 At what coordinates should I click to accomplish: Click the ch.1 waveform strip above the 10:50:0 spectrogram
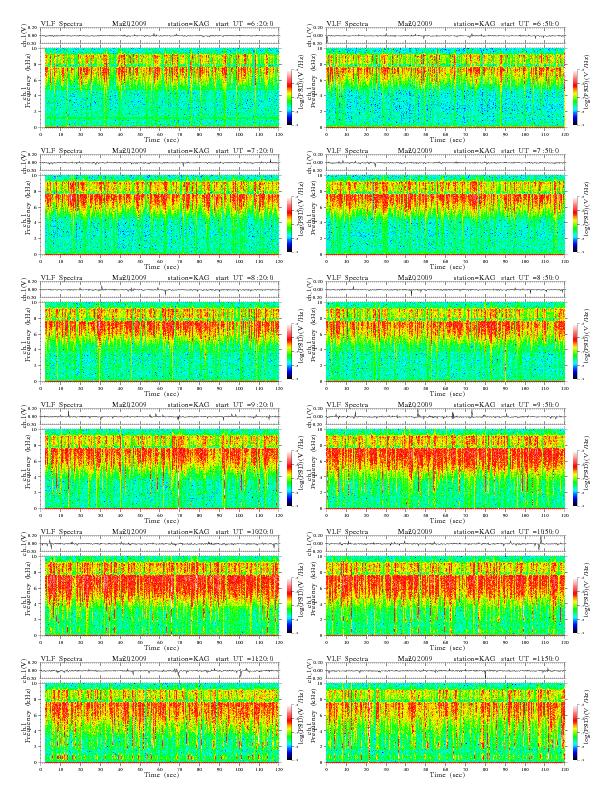(445, 544)
